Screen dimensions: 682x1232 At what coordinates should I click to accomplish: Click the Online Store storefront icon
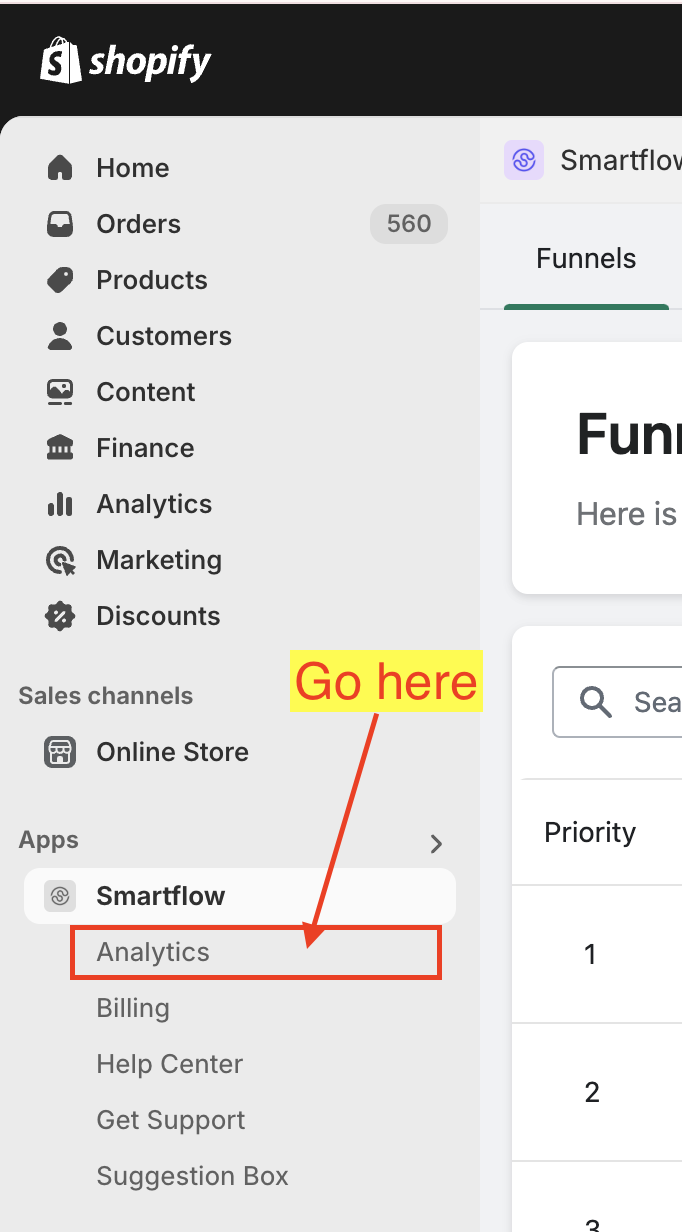[60, 752]
